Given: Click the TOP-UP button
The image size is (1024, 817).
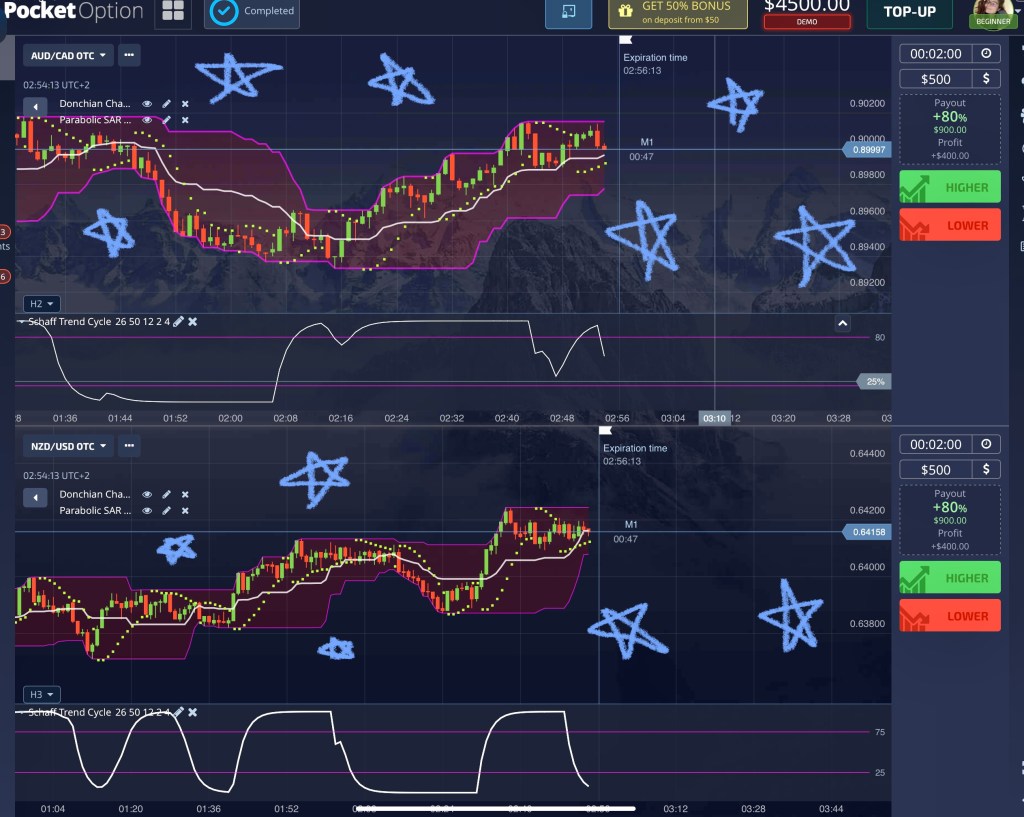Looking at the screenshot, I should (908, 14).
